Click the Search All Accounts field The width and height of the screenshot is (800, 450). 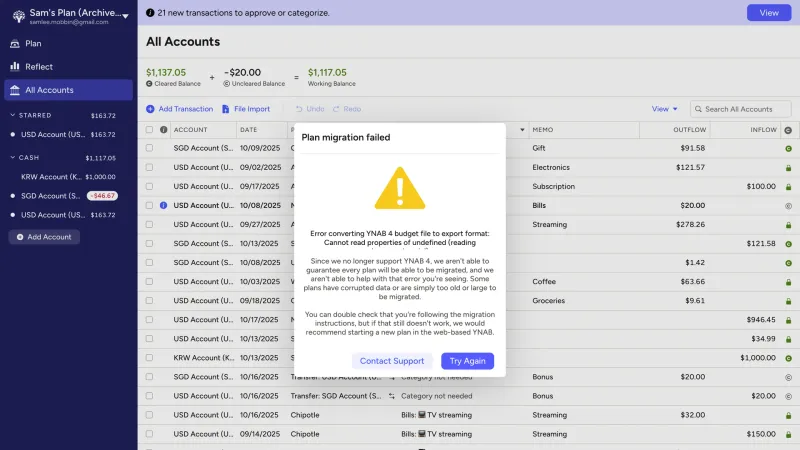740,109
